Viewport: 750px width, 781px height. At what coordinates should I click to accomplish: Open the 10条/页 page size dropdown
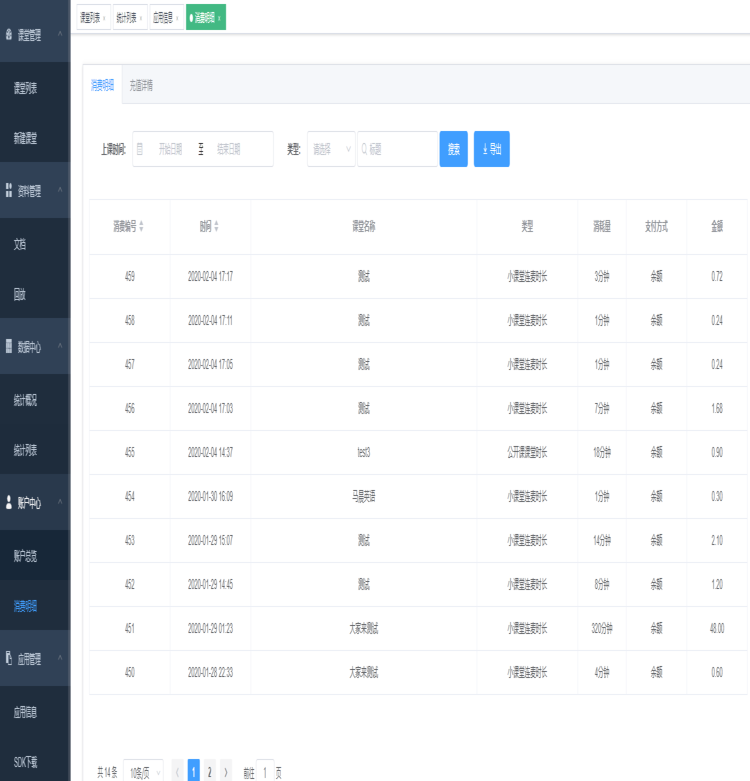pos(145,772)
